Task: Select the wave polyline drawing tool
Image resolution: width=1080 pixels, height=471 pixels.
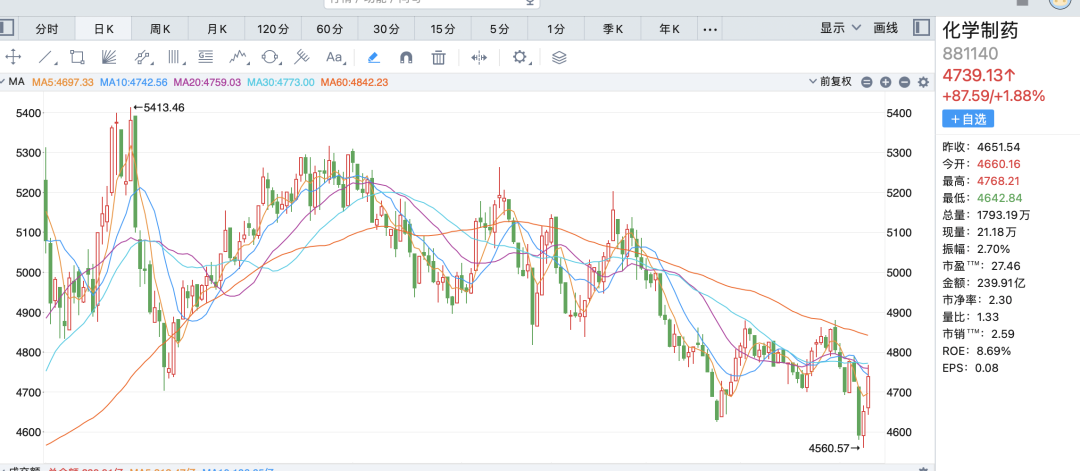Action: 238,57
